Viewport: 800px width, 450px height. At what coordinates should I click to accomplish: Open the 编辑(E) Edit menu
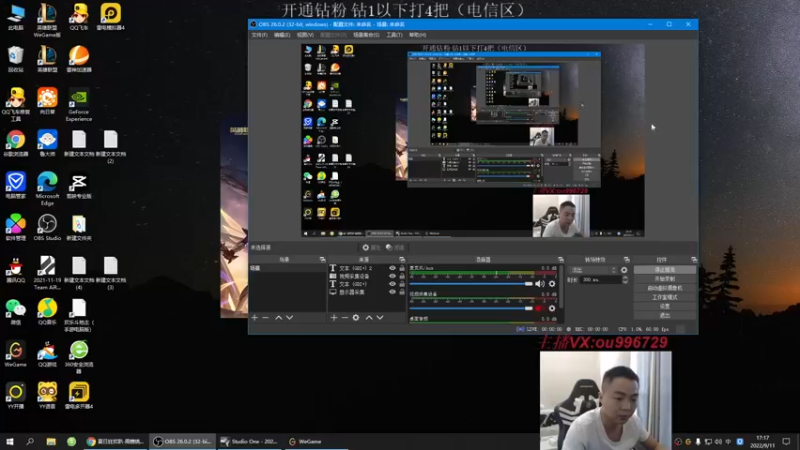pos(282,35)
